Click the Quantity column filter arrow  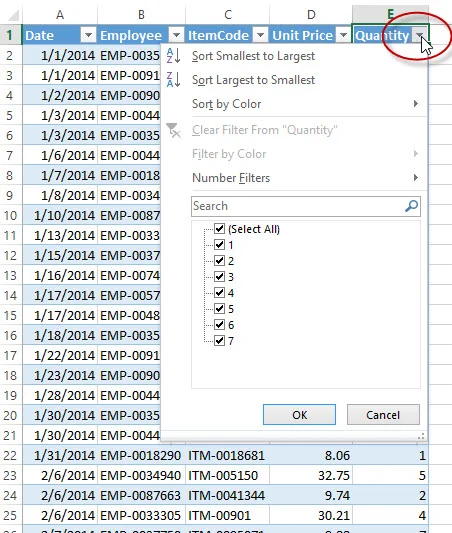[x=420, y=35]
